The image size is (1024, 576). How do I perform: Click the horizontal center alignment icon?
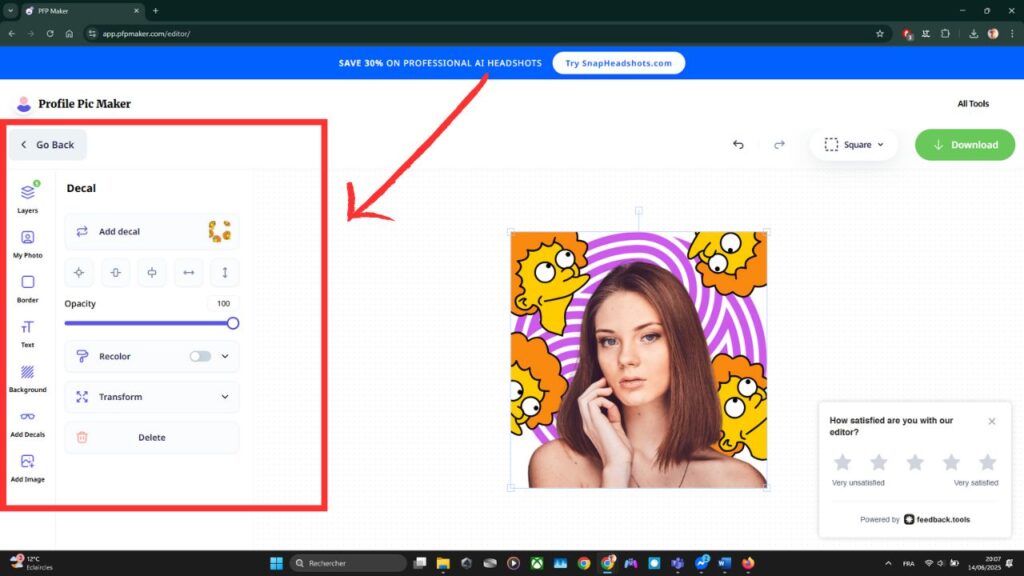pyautogui.click(x=152, y=272)
